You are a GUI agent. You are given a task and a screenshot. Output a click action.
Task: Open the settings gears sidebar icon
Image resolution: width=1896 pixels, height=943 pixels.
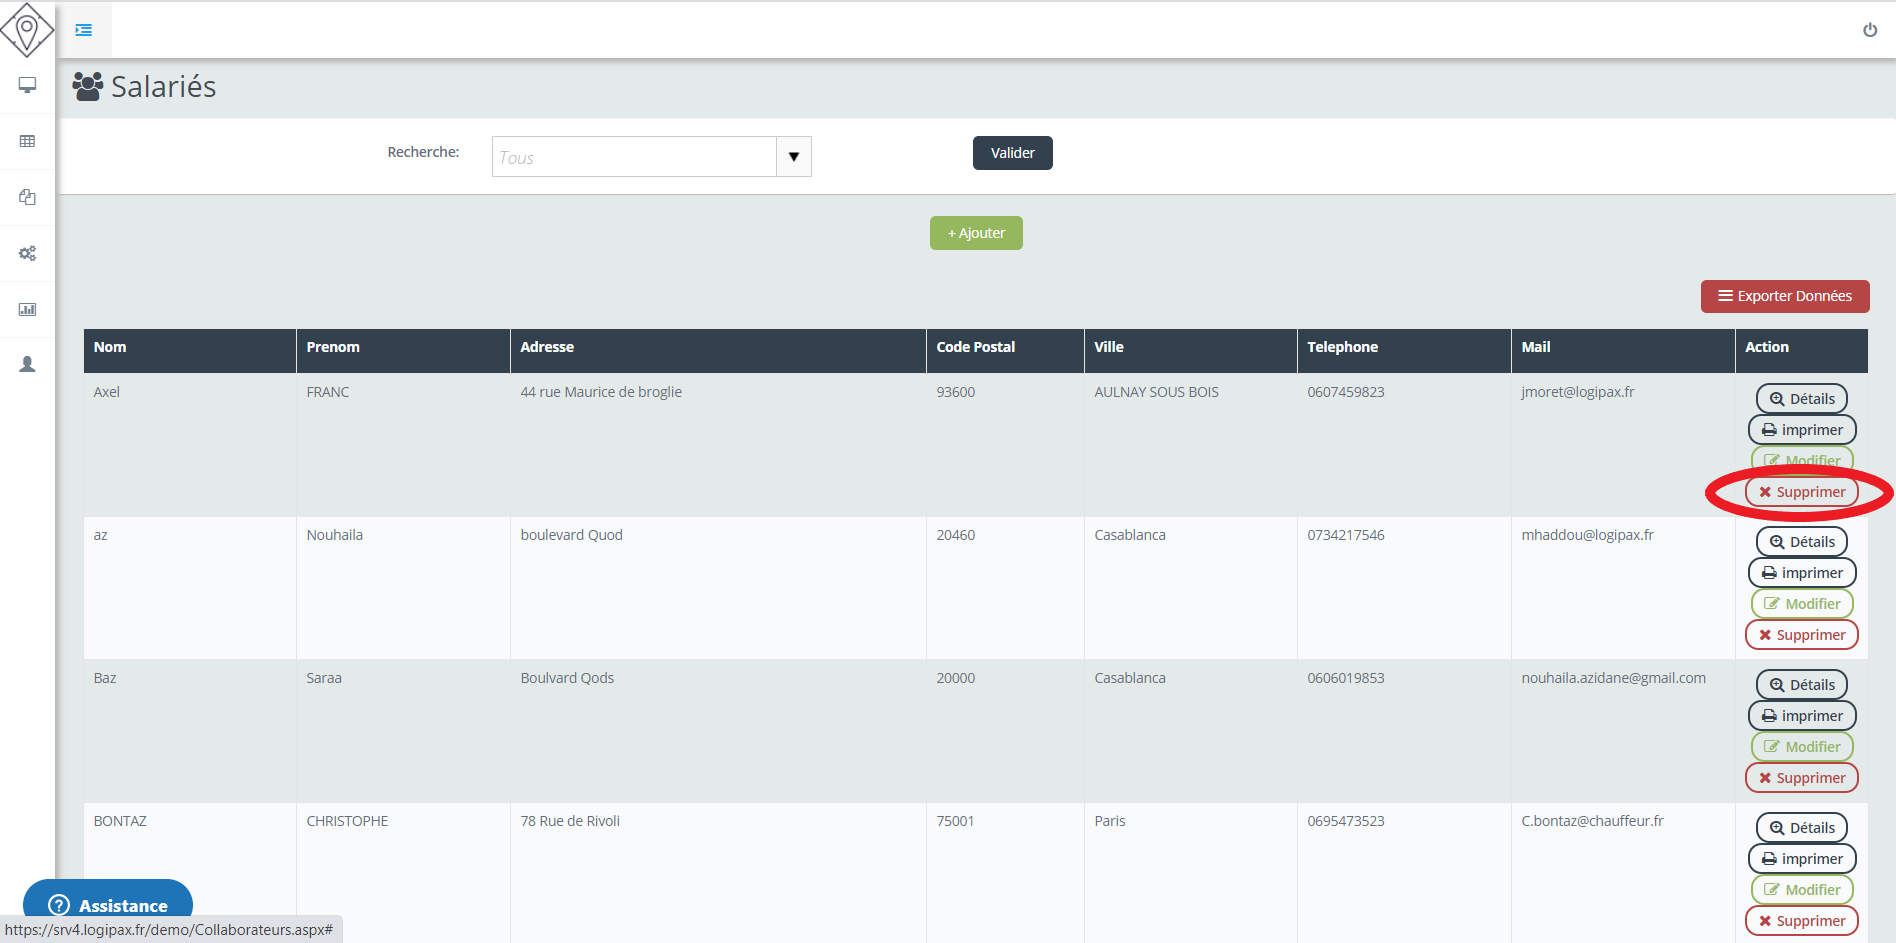(27, 253)
